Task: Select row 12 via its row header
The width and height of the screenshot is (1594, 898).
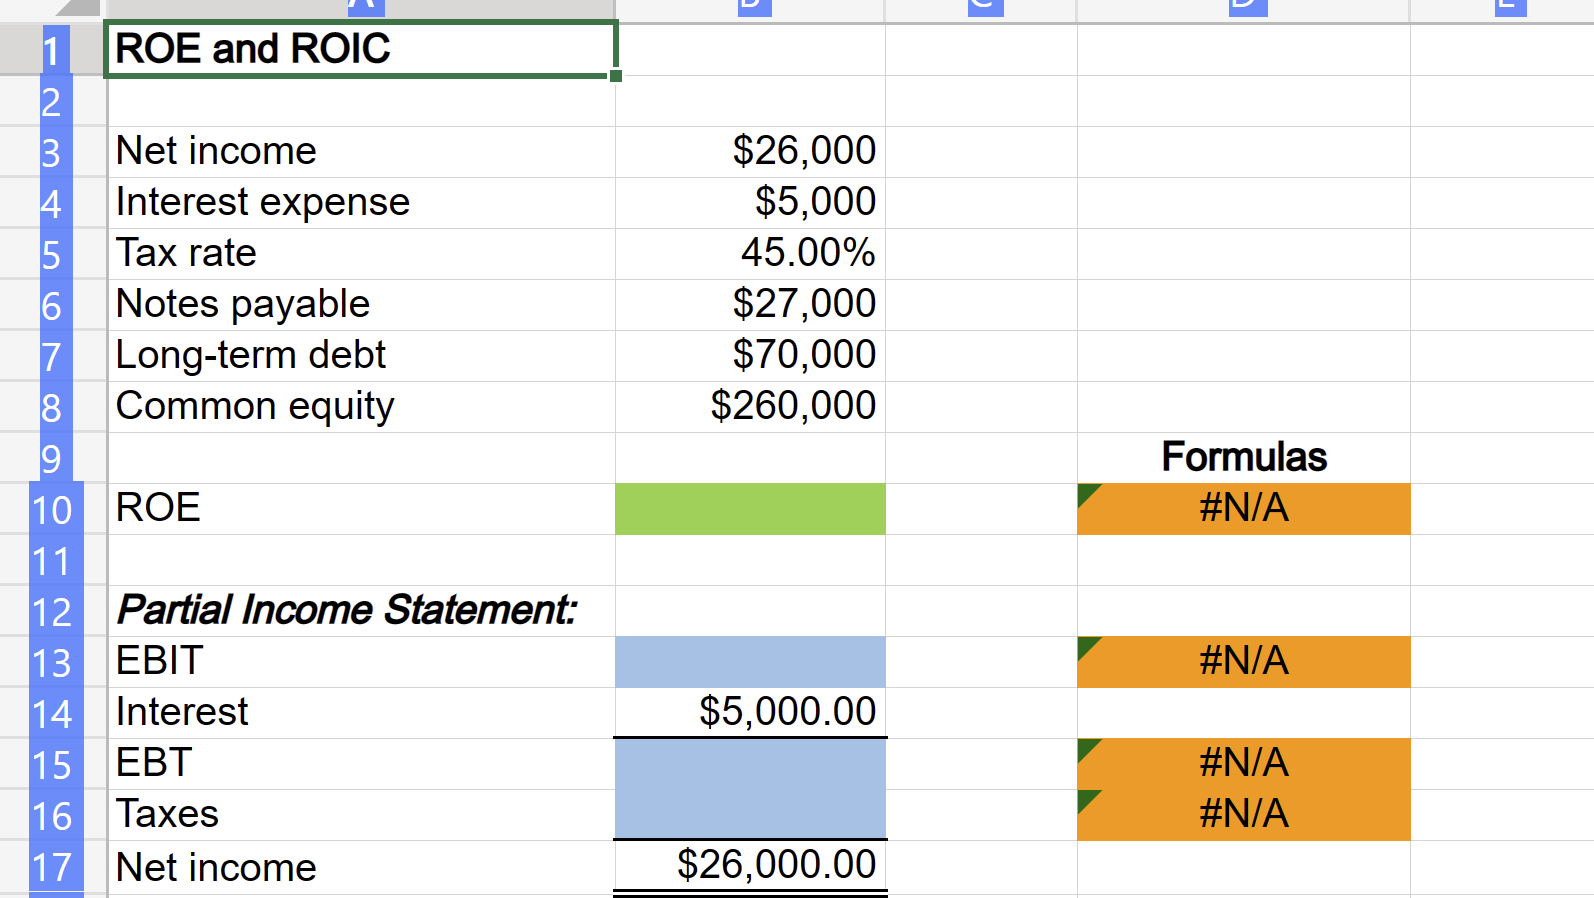Action: click(x=52, y=611)
